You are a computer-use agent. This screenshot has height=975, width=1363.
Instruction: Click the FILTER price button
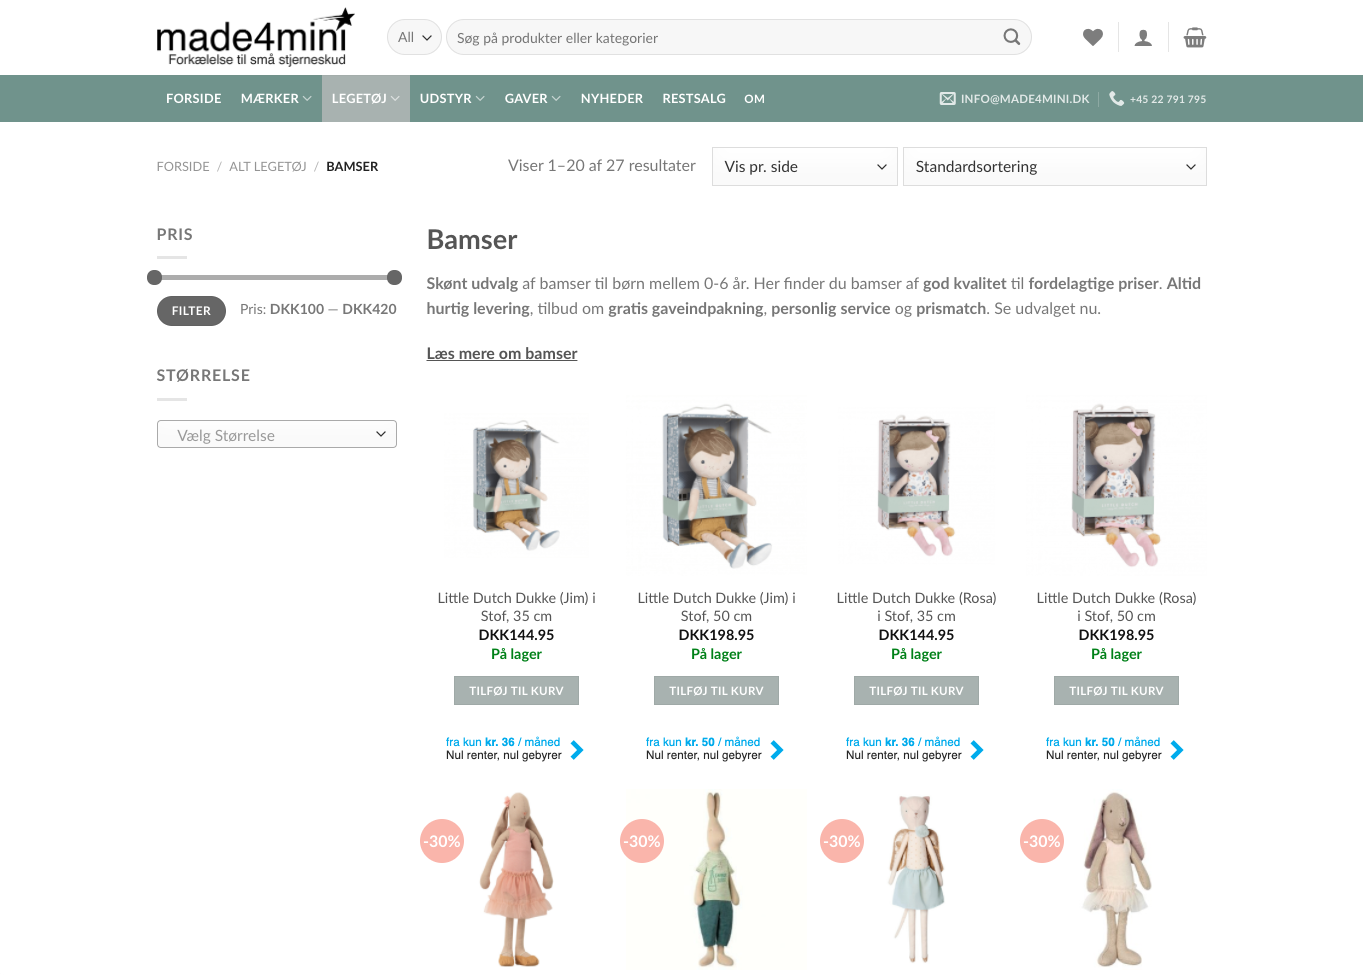pyautogui.click(x=191, y=311)
